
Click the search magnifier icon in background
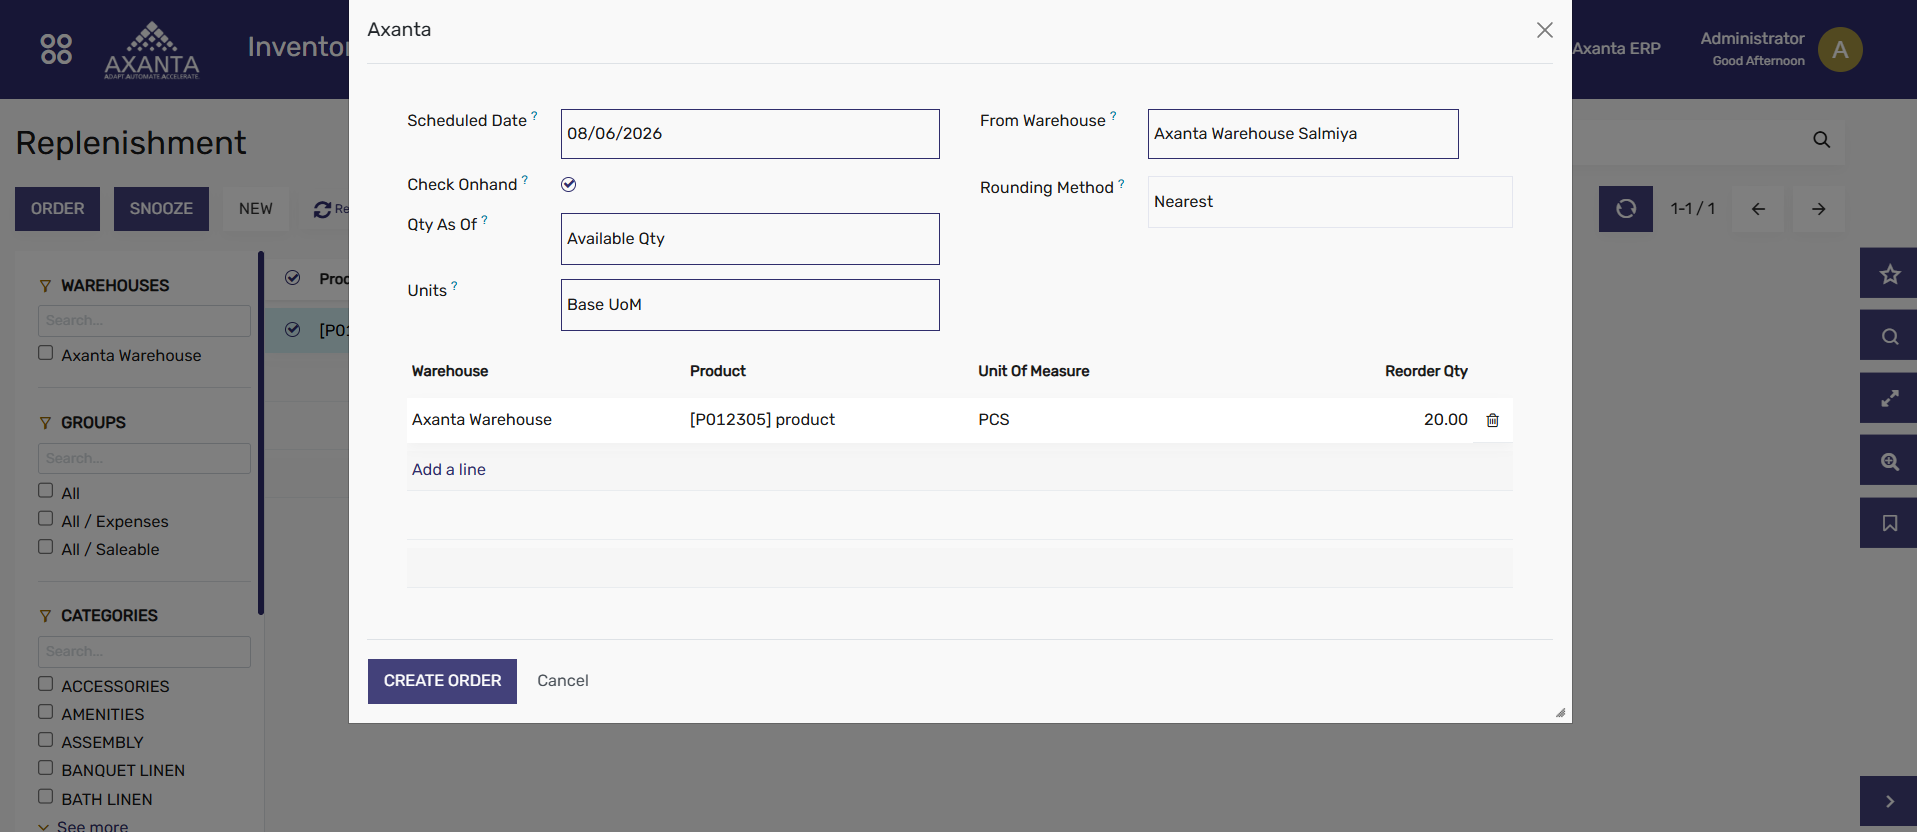coord(1822,140)
